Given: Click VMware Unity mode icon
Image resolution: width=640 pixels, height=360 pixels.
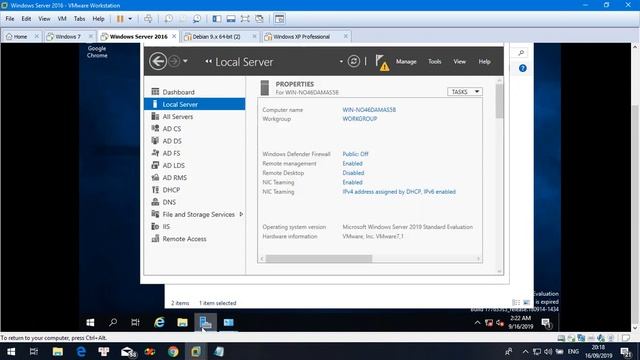Looking at the screenshot, I should point(259,19).
